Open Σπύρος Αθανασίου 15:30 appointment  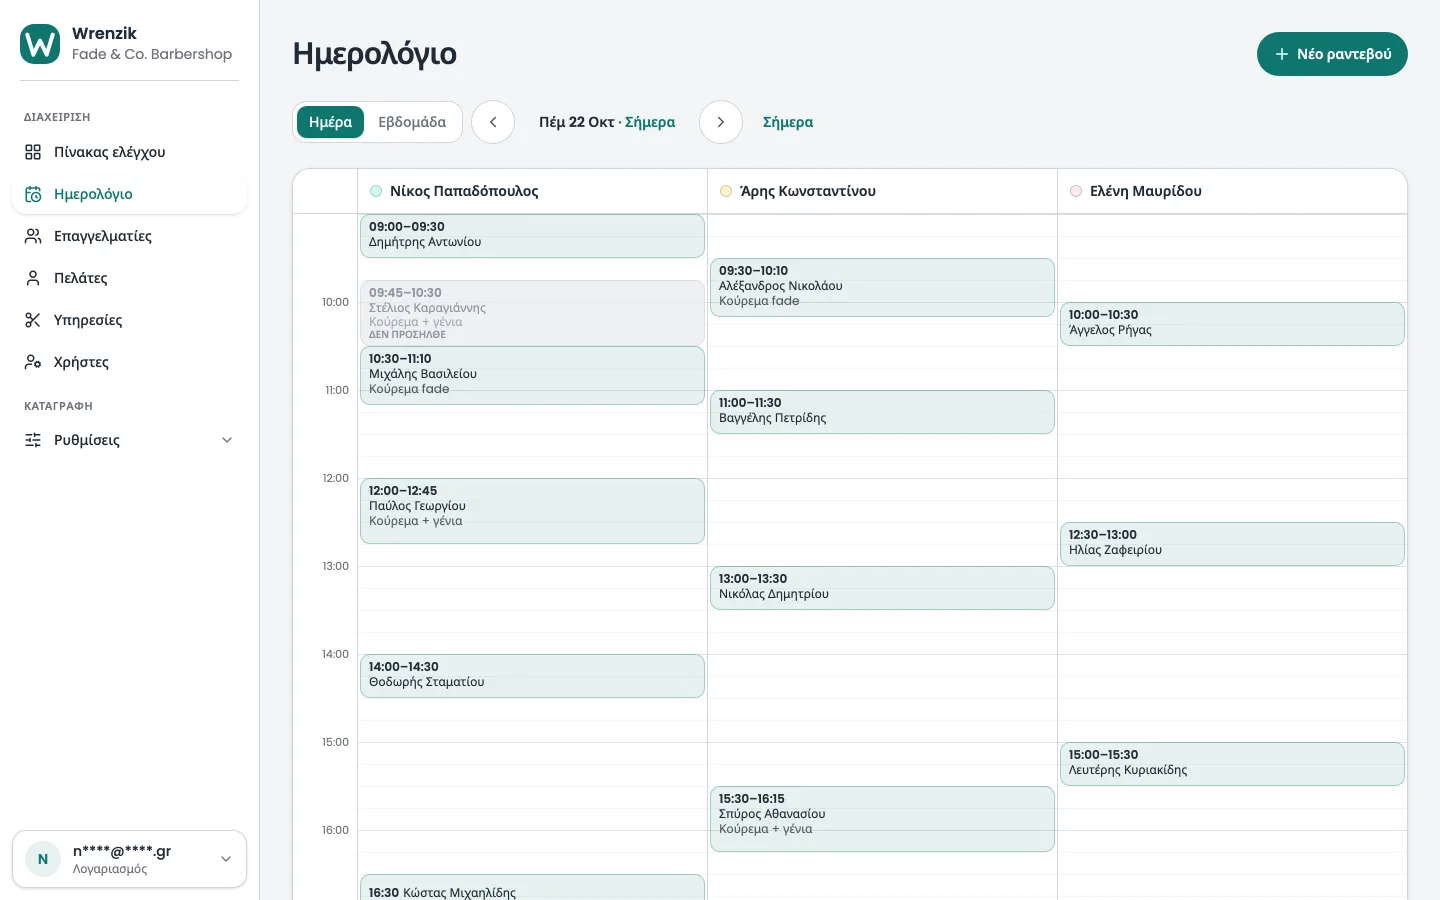pyautogui.click(x=882, y=819)
